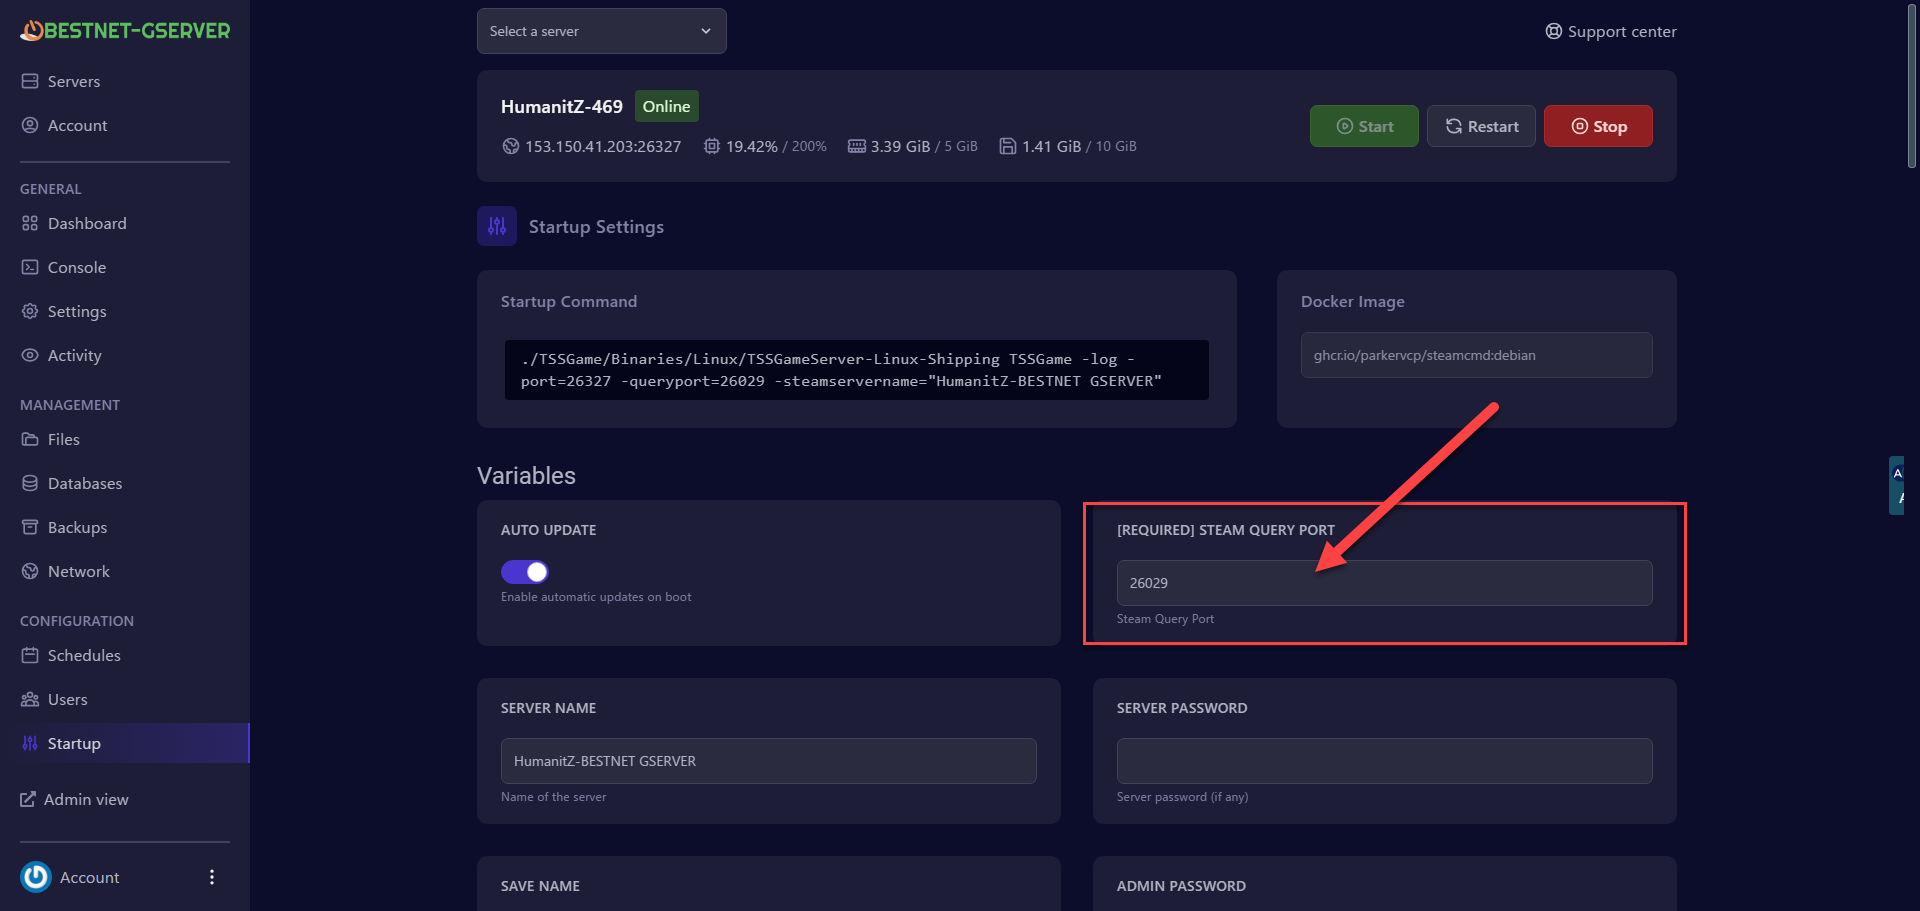This screenshot has width=1920, height=911.
Task: Click the 'Name of the server' hint
Action: click(553, 797)
